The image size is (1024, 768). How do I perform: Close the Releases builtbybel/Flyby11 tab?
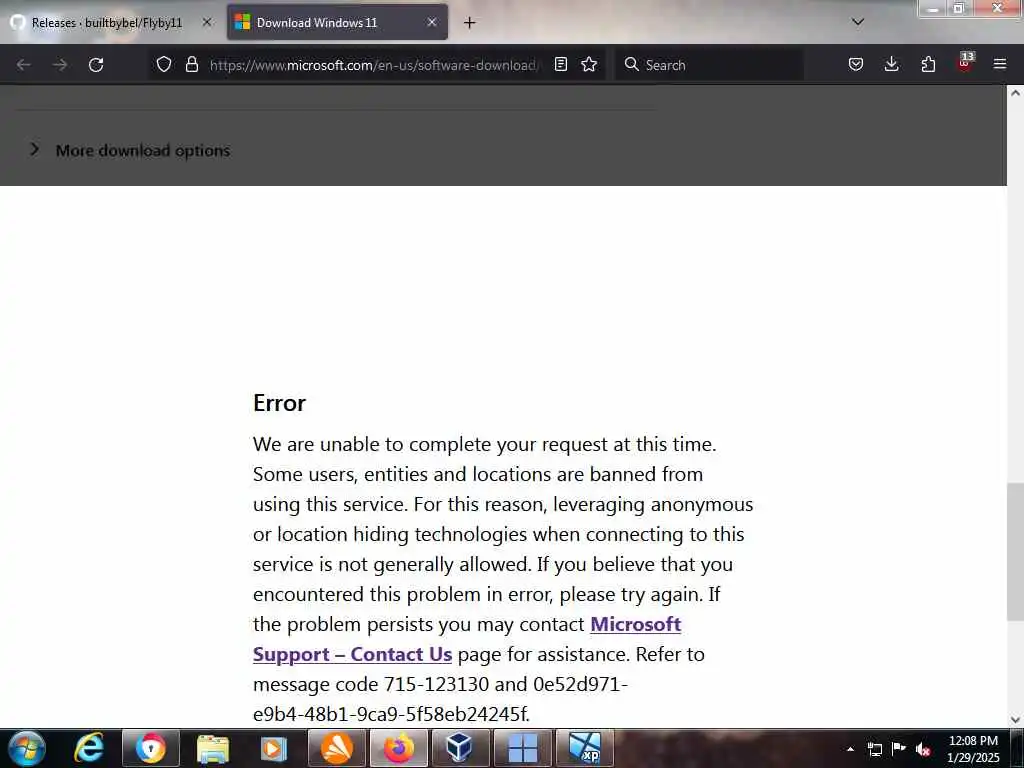click(207, 22)
